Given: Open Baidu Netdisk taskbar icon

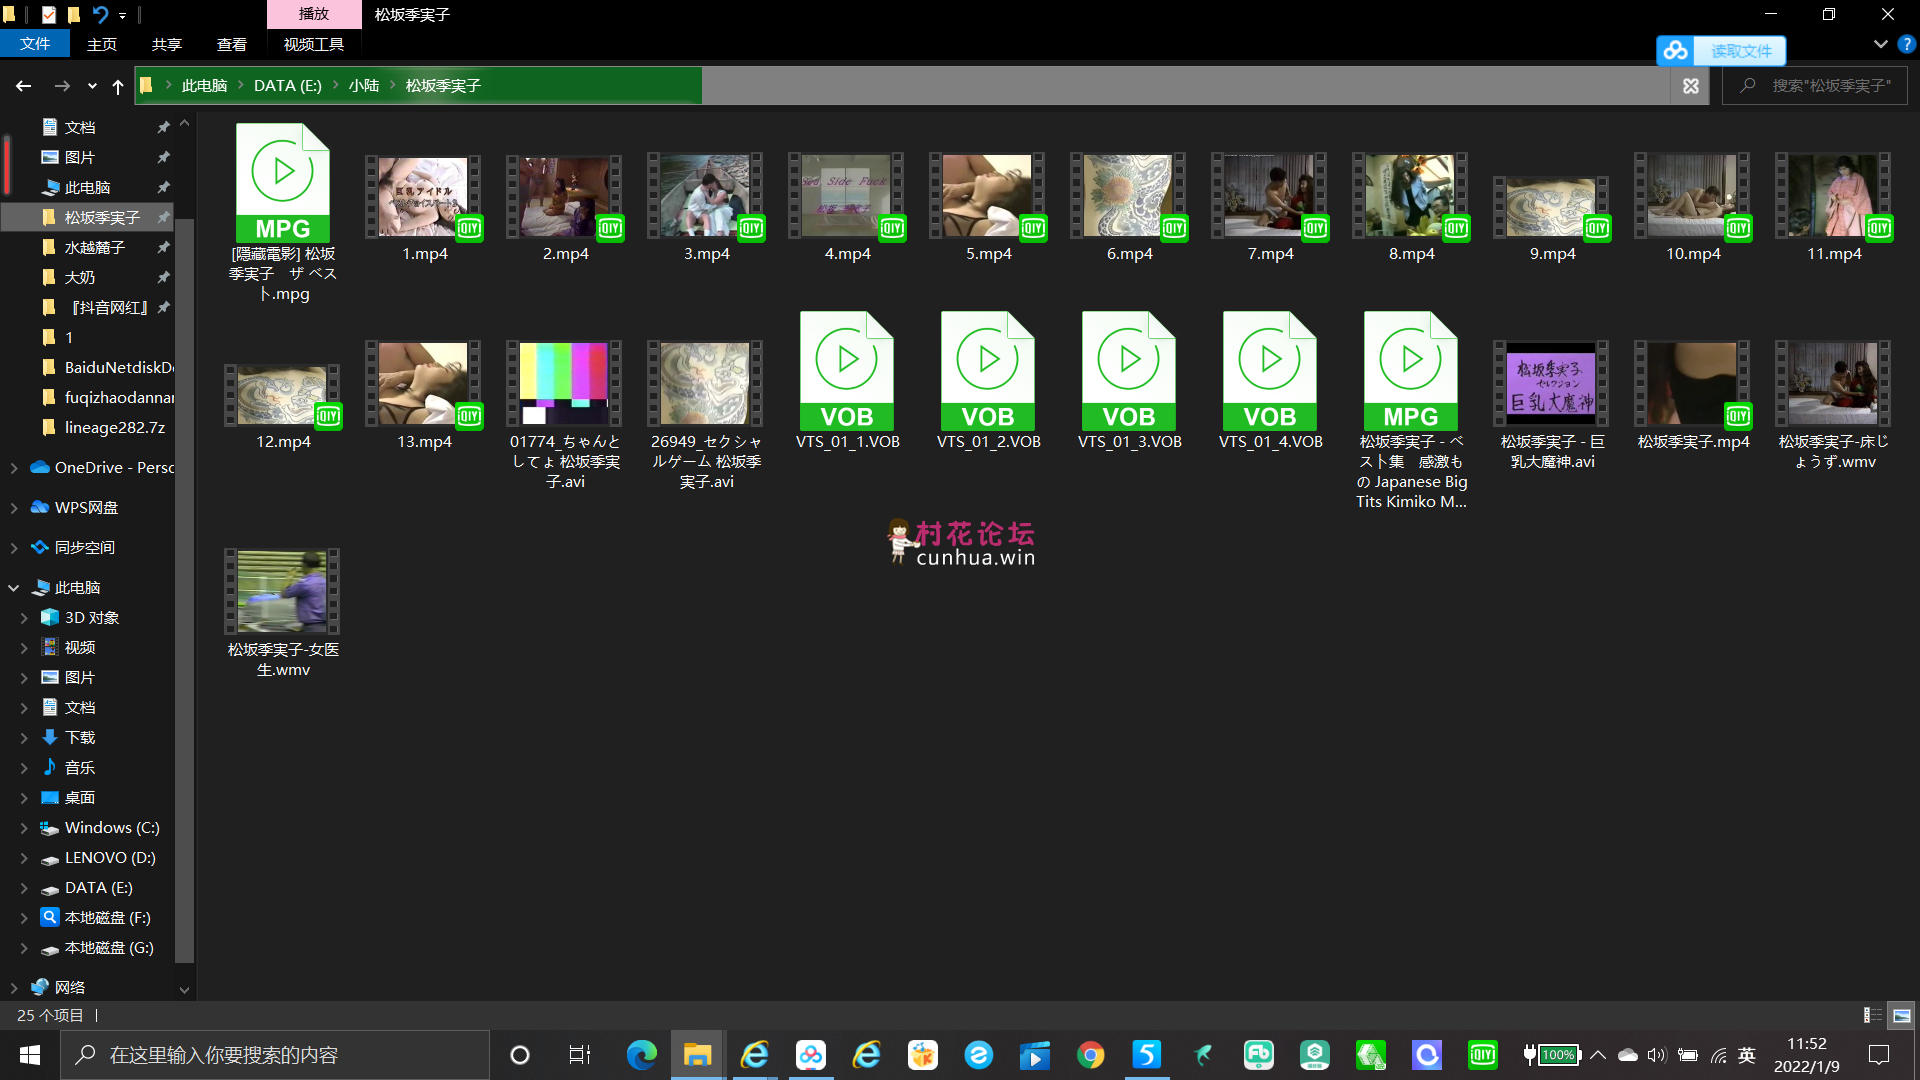Looking at the screenshot, I should (811, 1055).
